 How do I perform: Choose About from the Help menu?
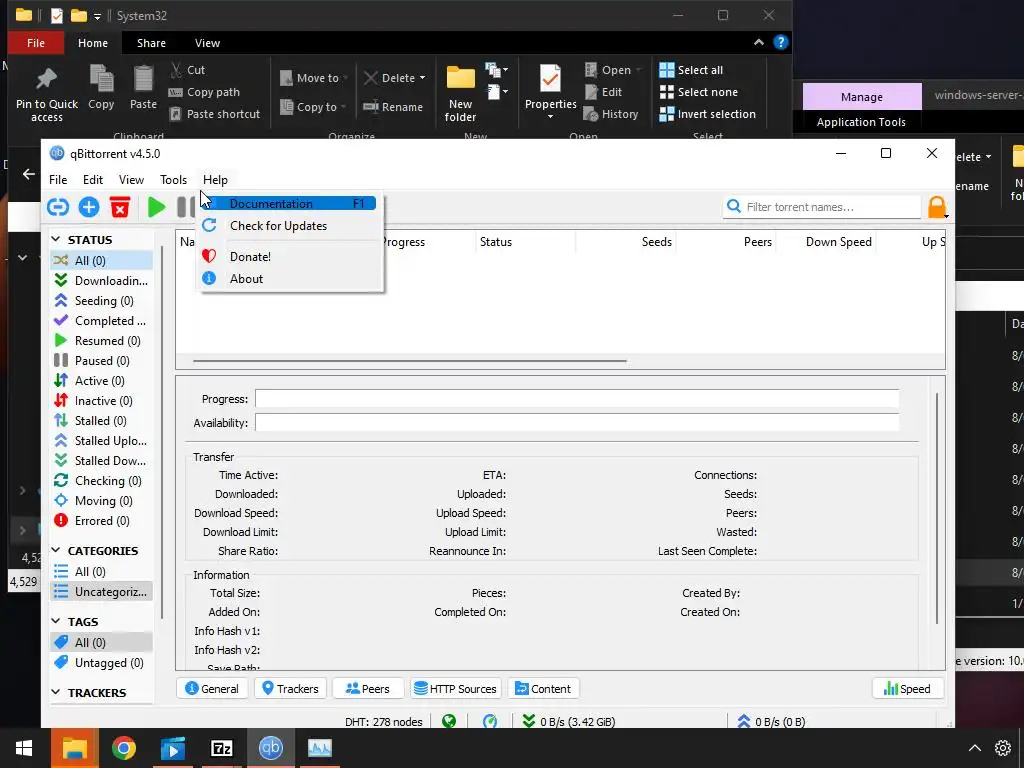288,279
